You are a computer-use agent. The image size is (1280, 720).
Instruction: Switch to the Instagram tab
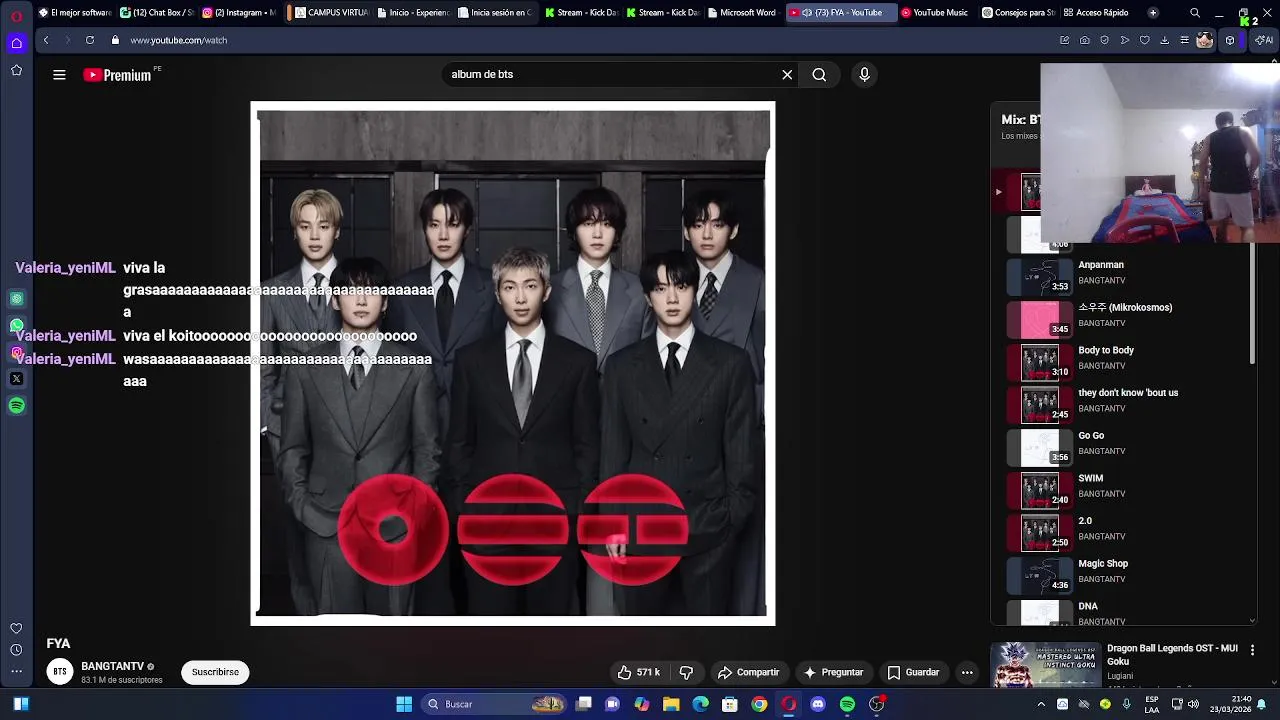point(240,13)
